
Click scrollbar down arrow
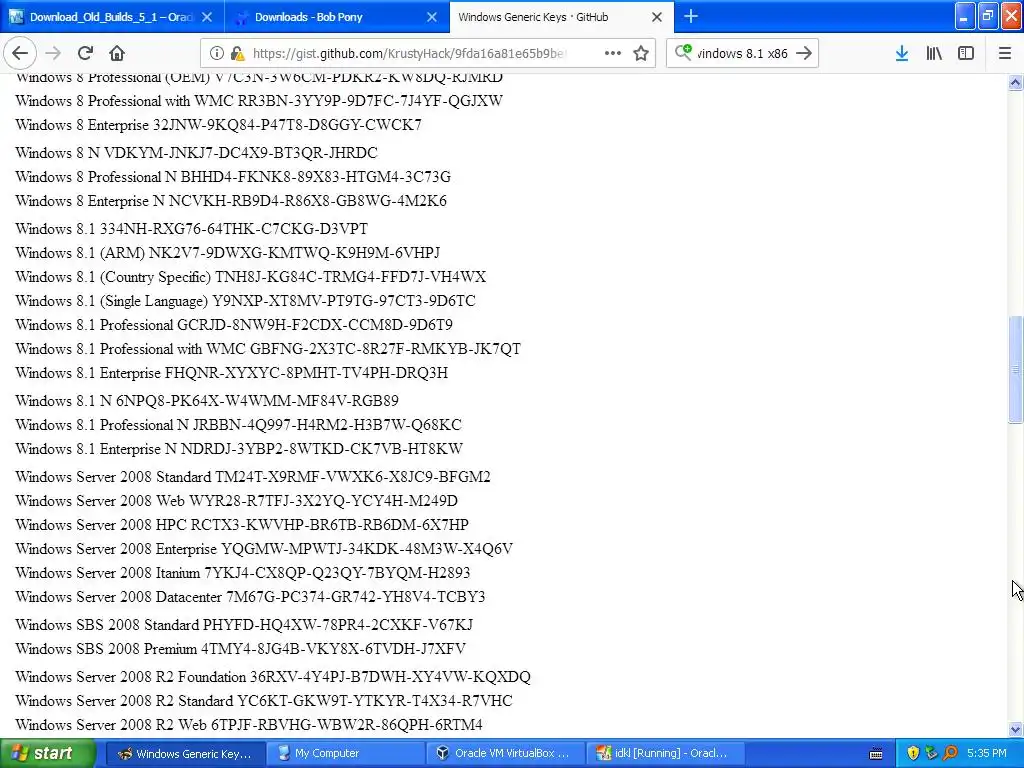click(x=1015, y=729)
